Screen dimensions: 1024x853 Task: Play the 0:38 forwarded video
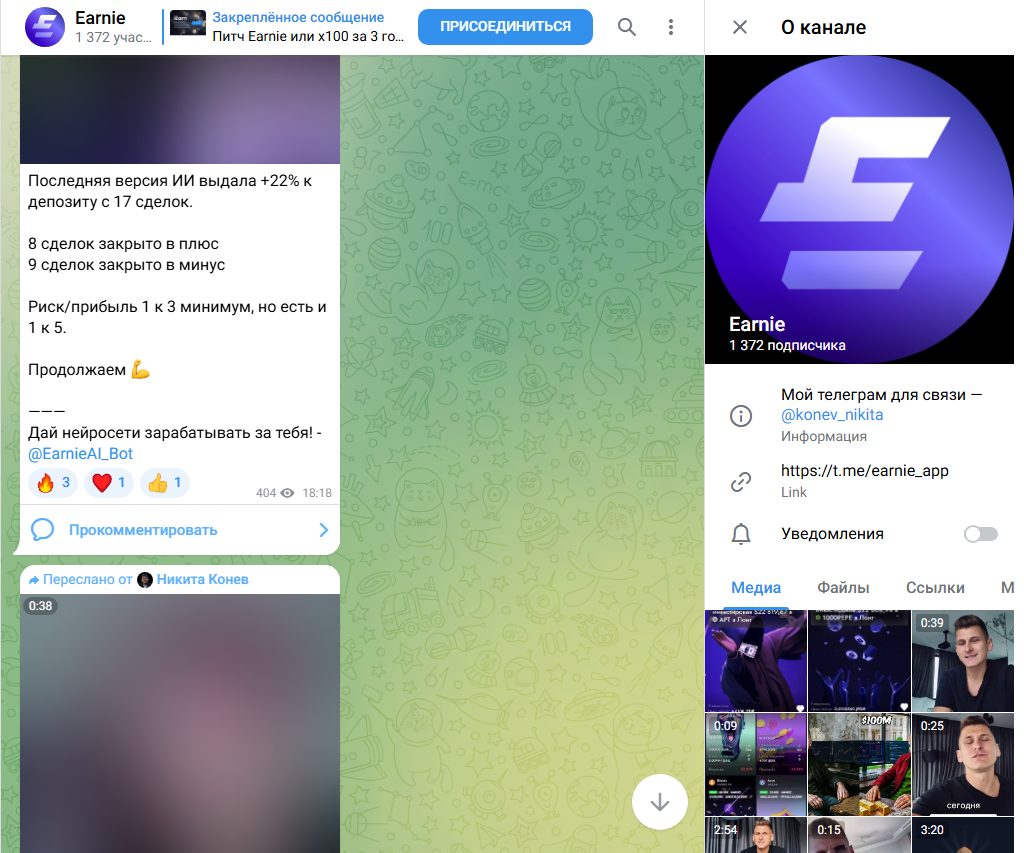180,723
